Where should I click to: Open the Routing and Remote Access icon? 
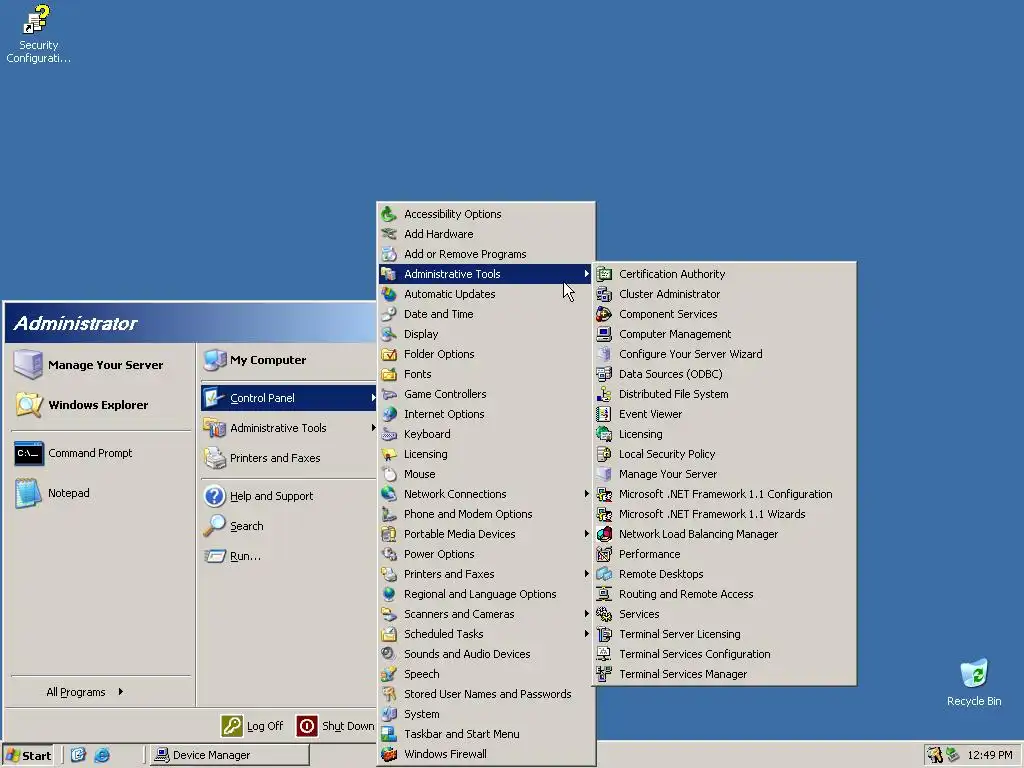click(x=604, y=594)
